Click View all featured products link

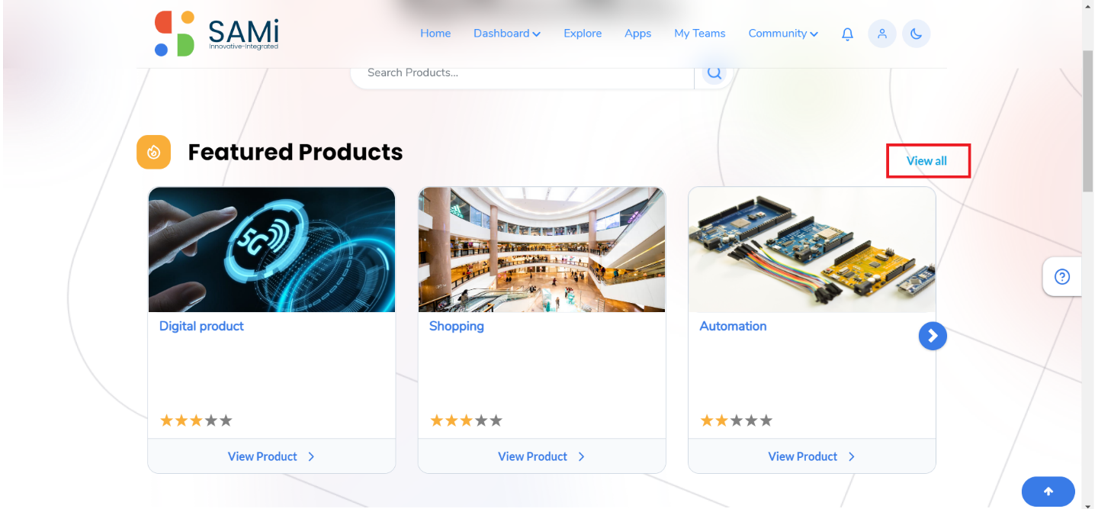point(927,161)
